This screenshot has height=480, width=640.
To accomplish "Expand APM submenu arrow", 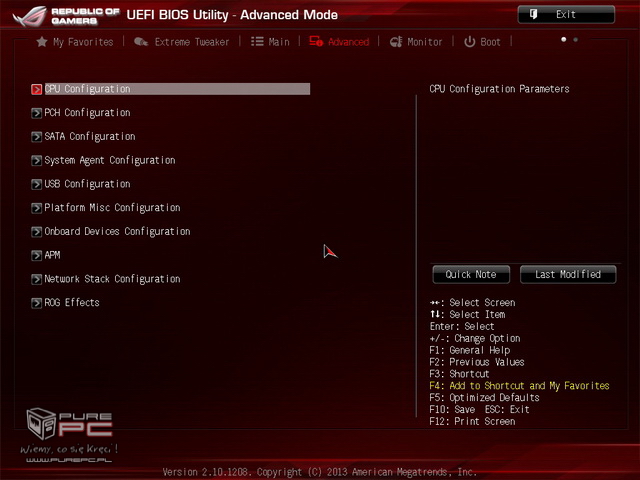I will (x=36, y=255).
